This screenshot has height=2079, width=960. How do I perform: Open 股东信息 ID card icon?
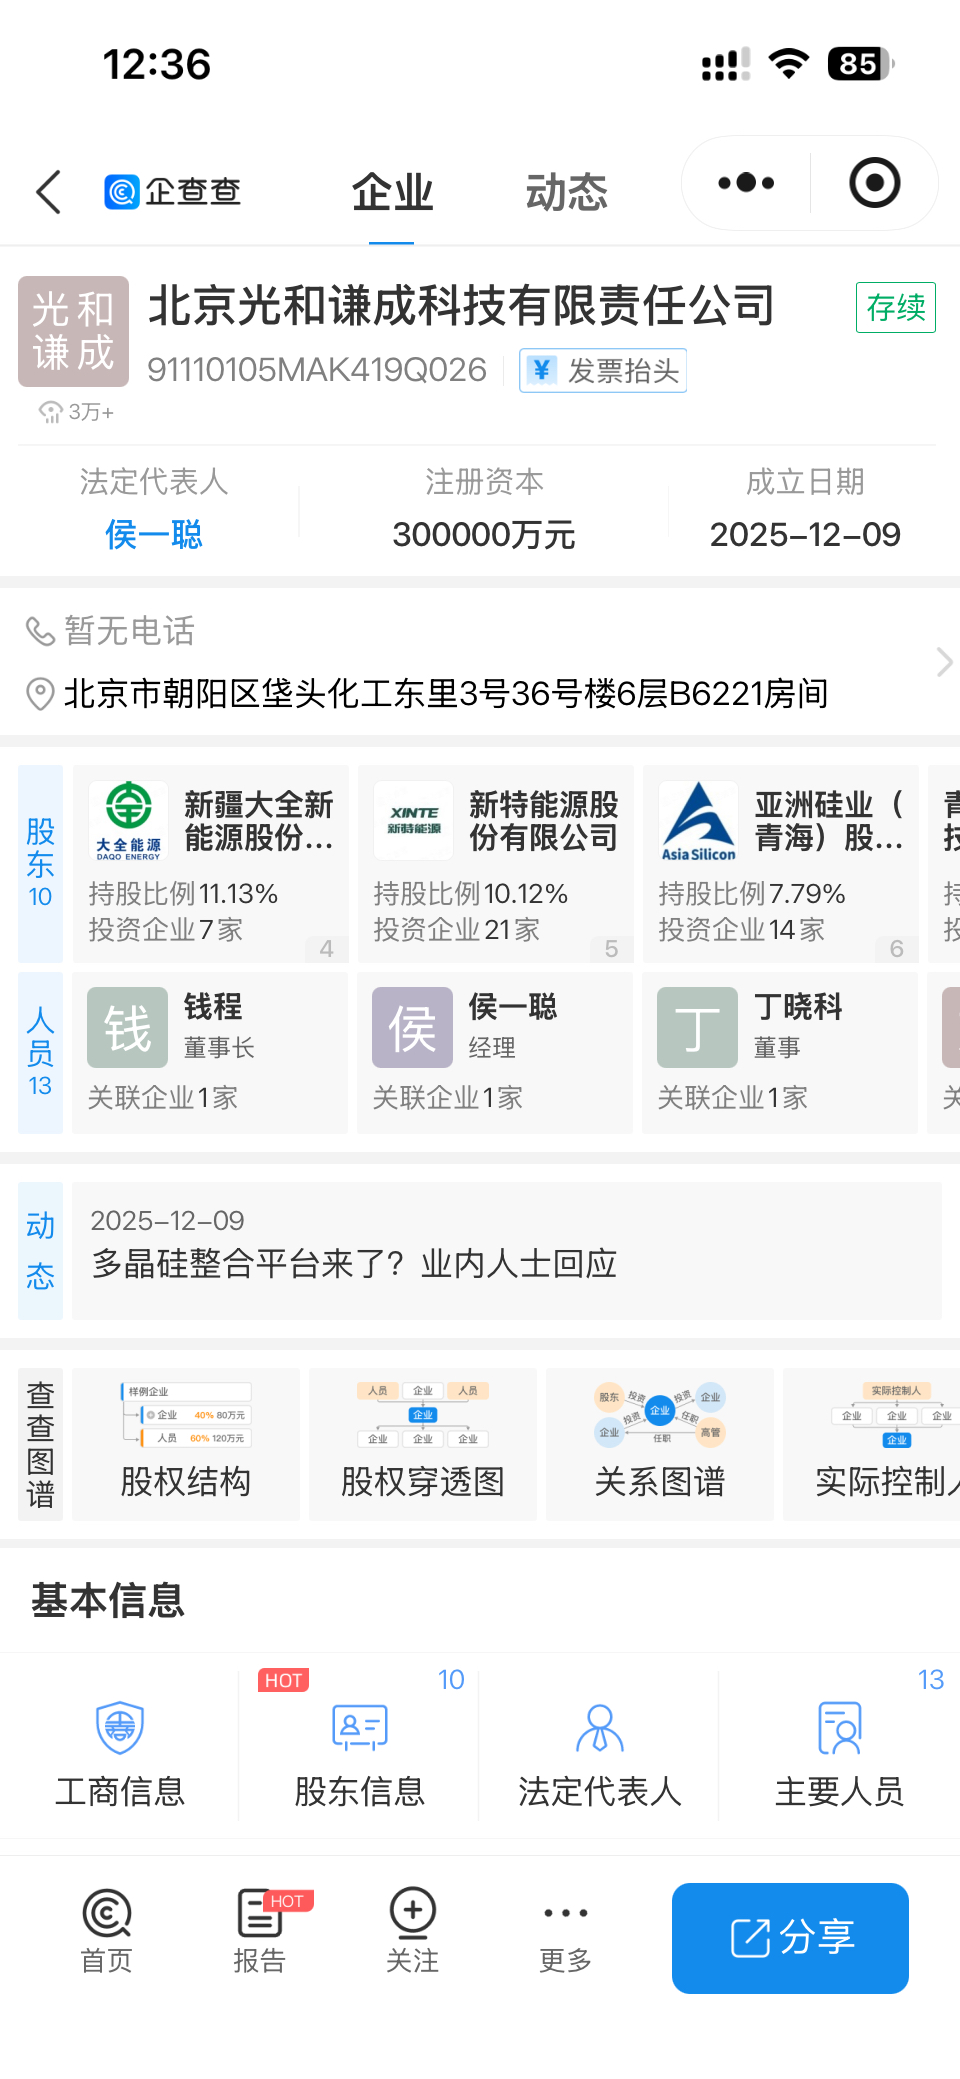coord(360,1728)
